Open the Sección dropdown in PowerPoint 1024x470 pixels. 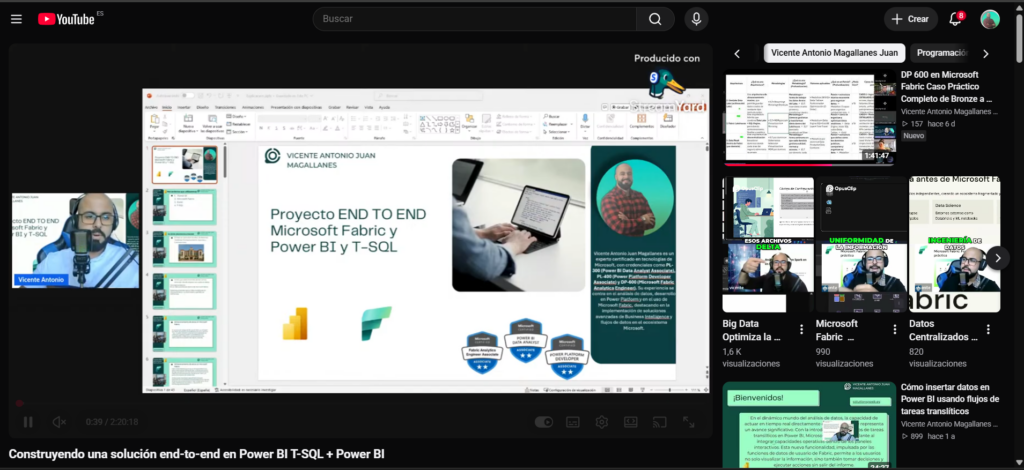[237, 131]
